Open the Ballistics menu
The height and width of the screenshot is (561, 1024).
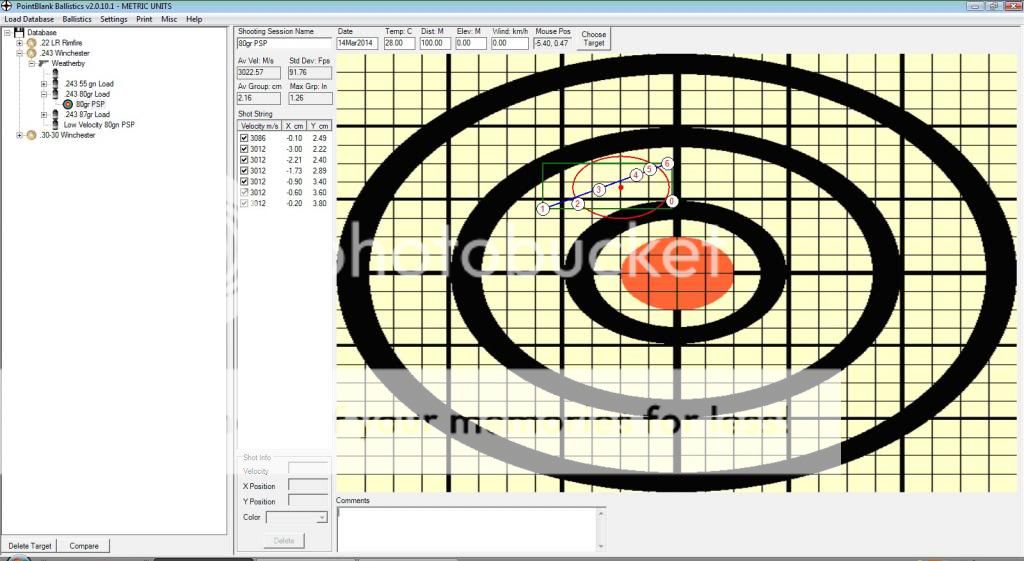click(76, 19)
